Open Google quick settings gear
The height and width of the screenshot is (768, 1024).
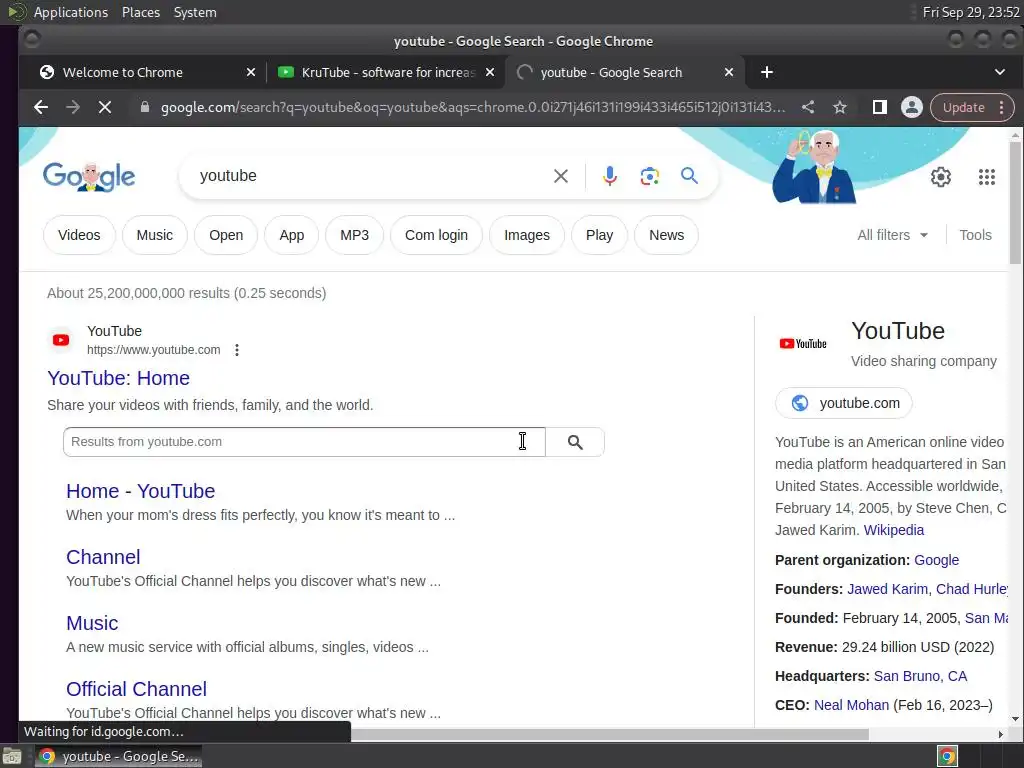940,176
